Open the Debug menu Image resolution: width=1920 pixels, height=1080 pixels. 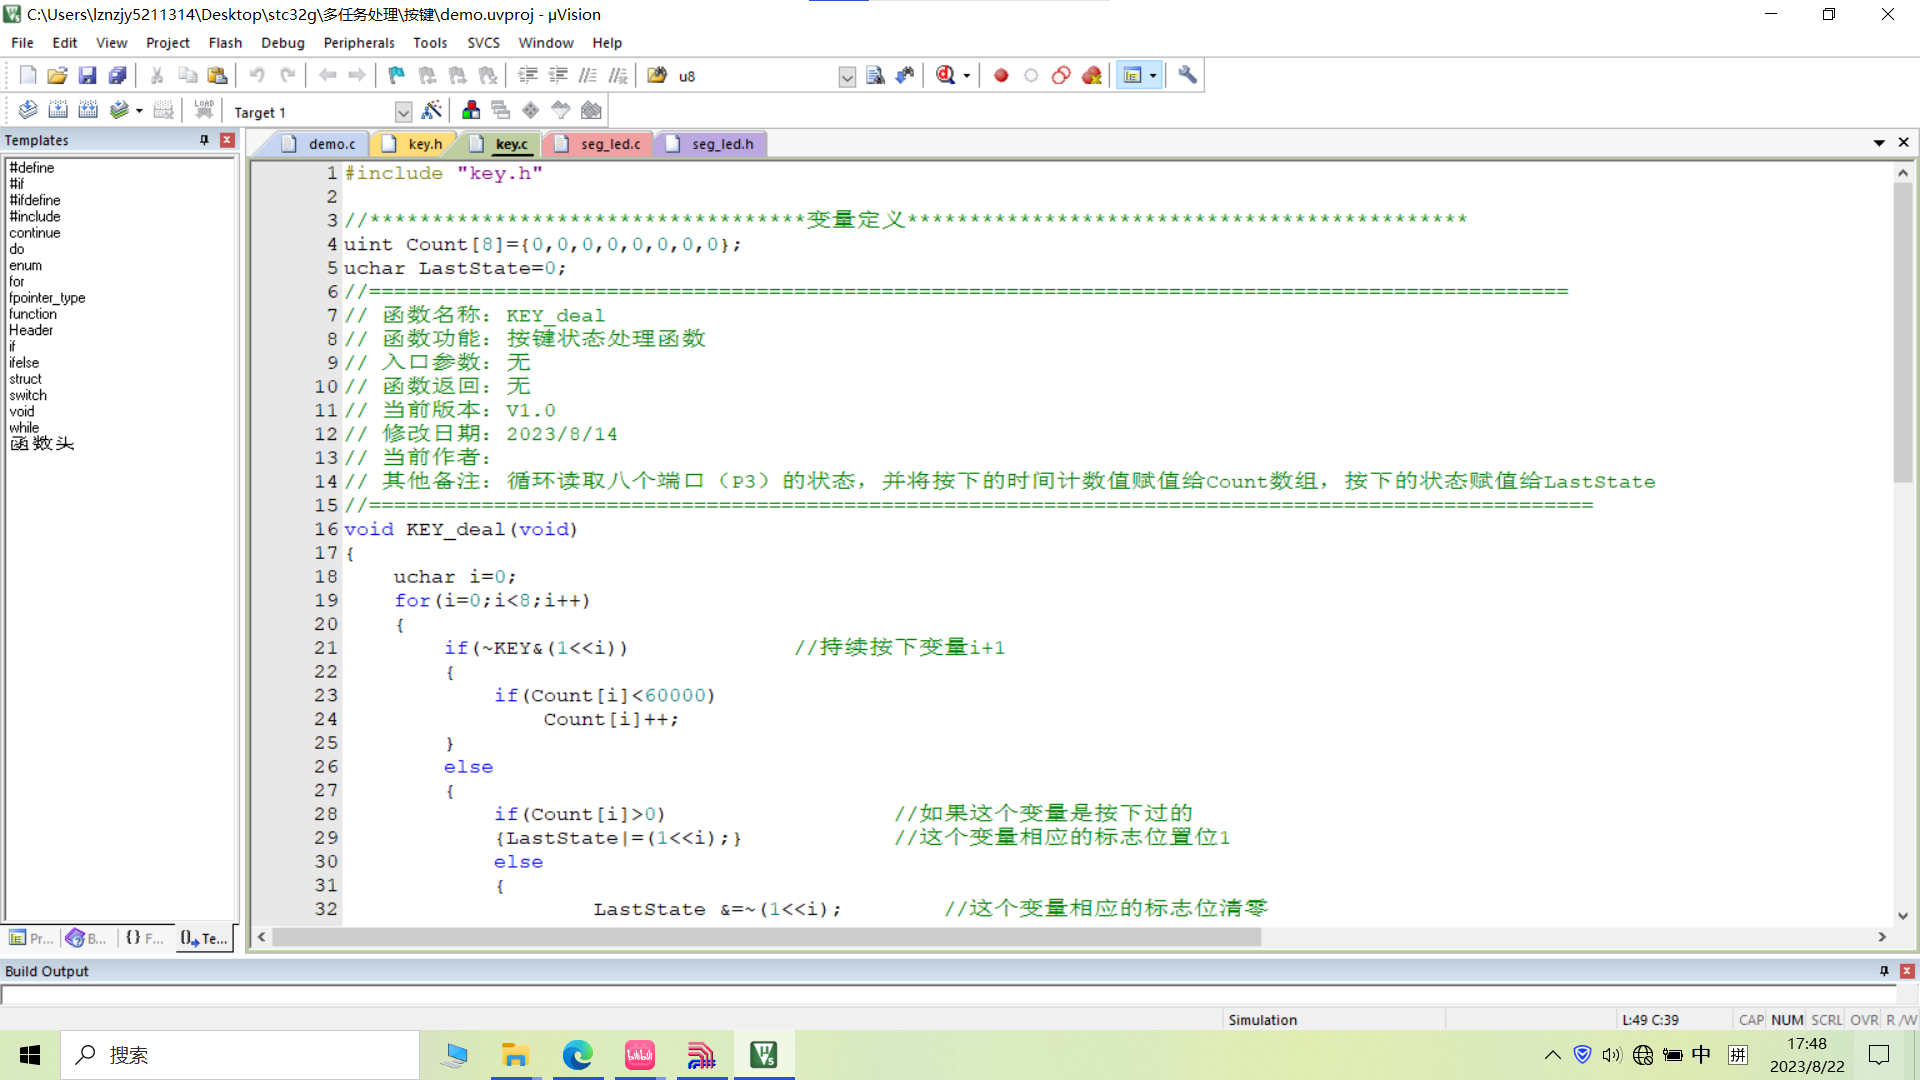click(283, 43)
